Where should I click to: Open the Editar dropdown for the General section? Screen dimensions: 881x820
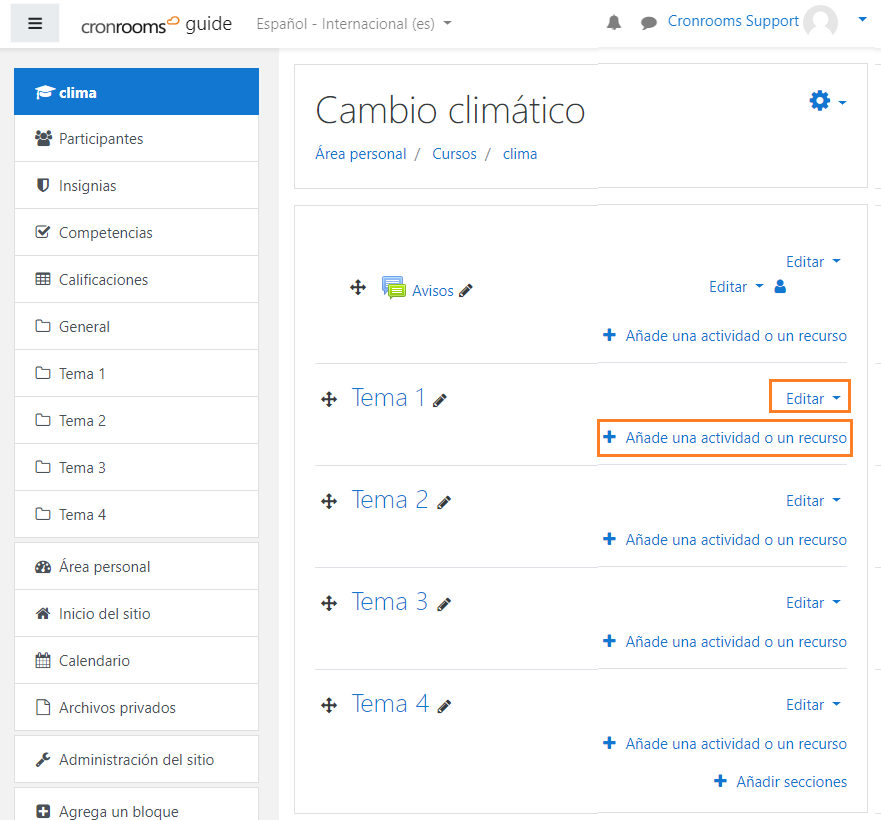tap(813, 262)
